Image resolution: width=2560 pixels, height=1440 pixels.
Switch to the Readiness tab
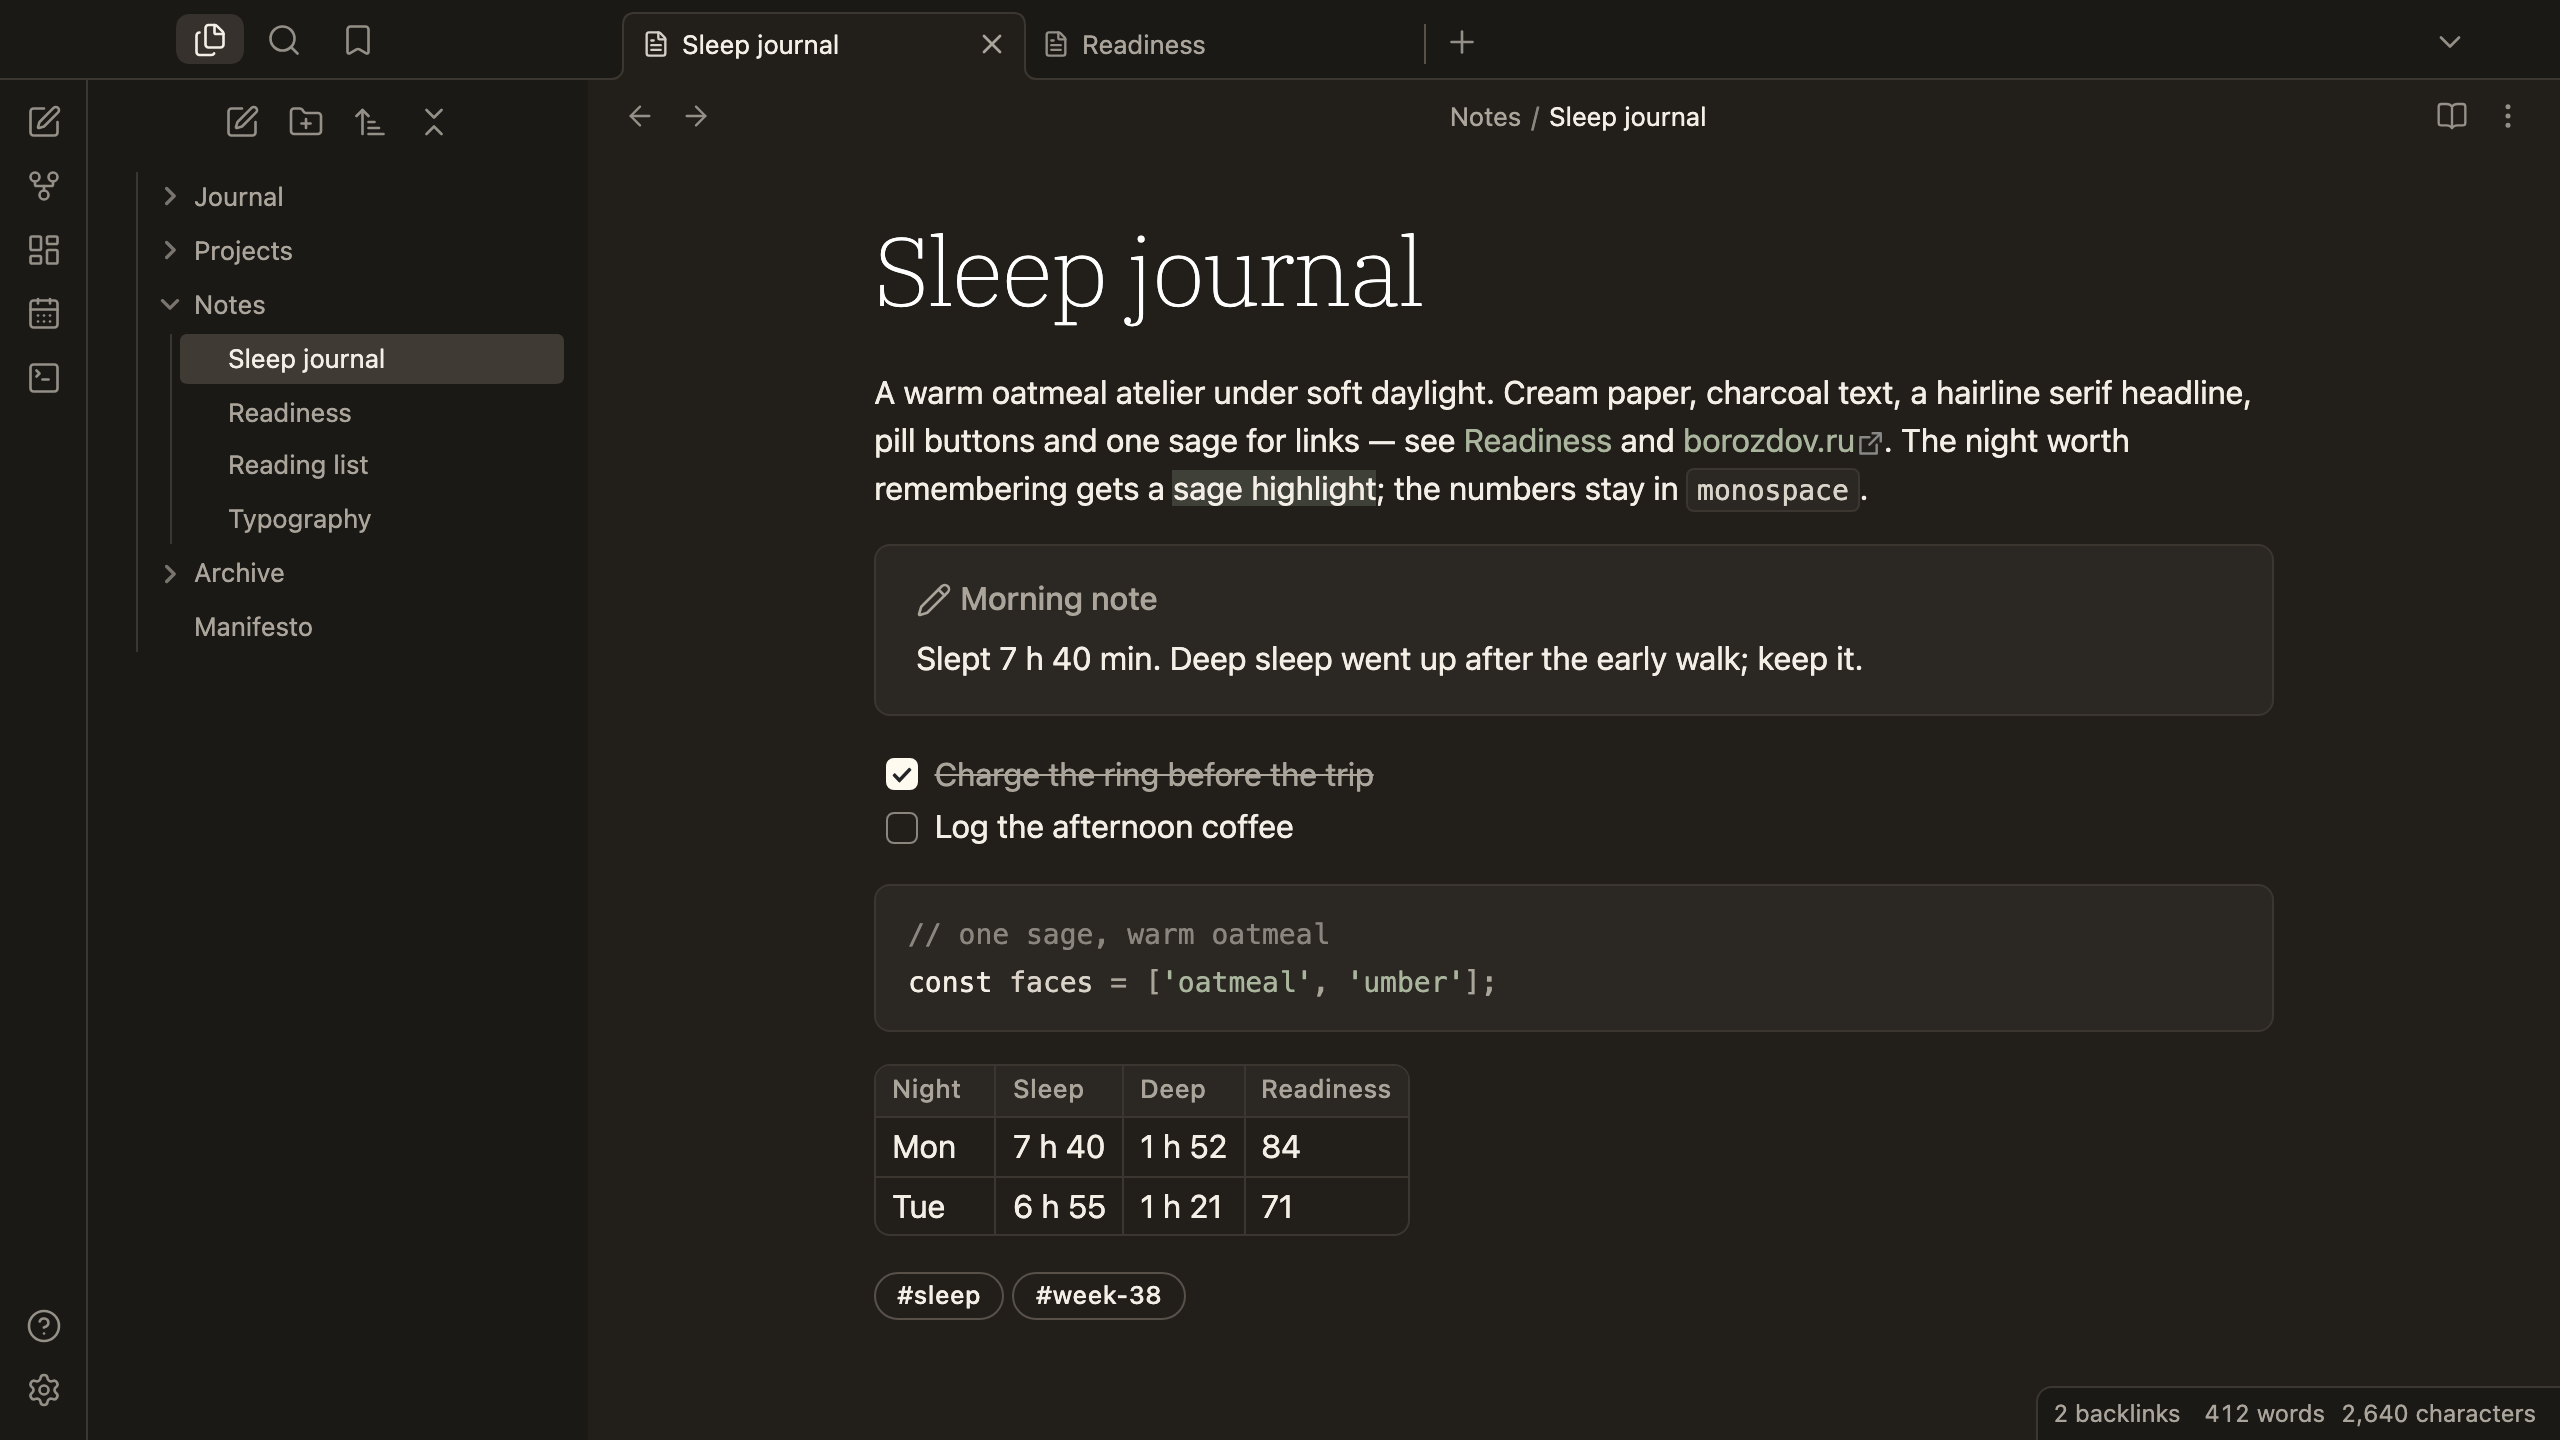[x=1224, y=45]
